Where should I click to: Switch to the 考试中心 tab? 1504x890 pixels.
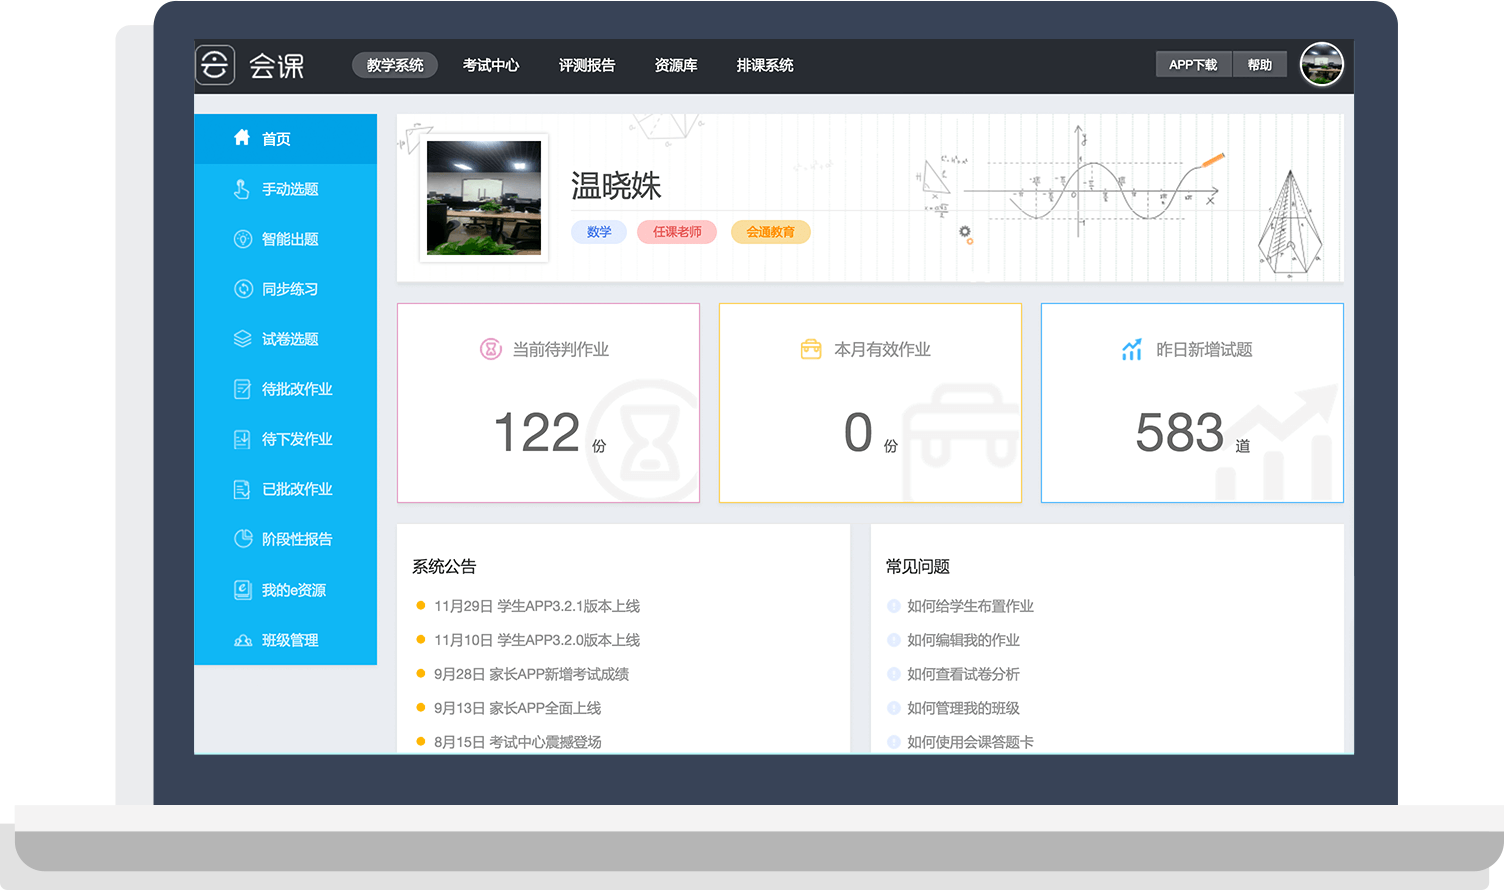491,65
